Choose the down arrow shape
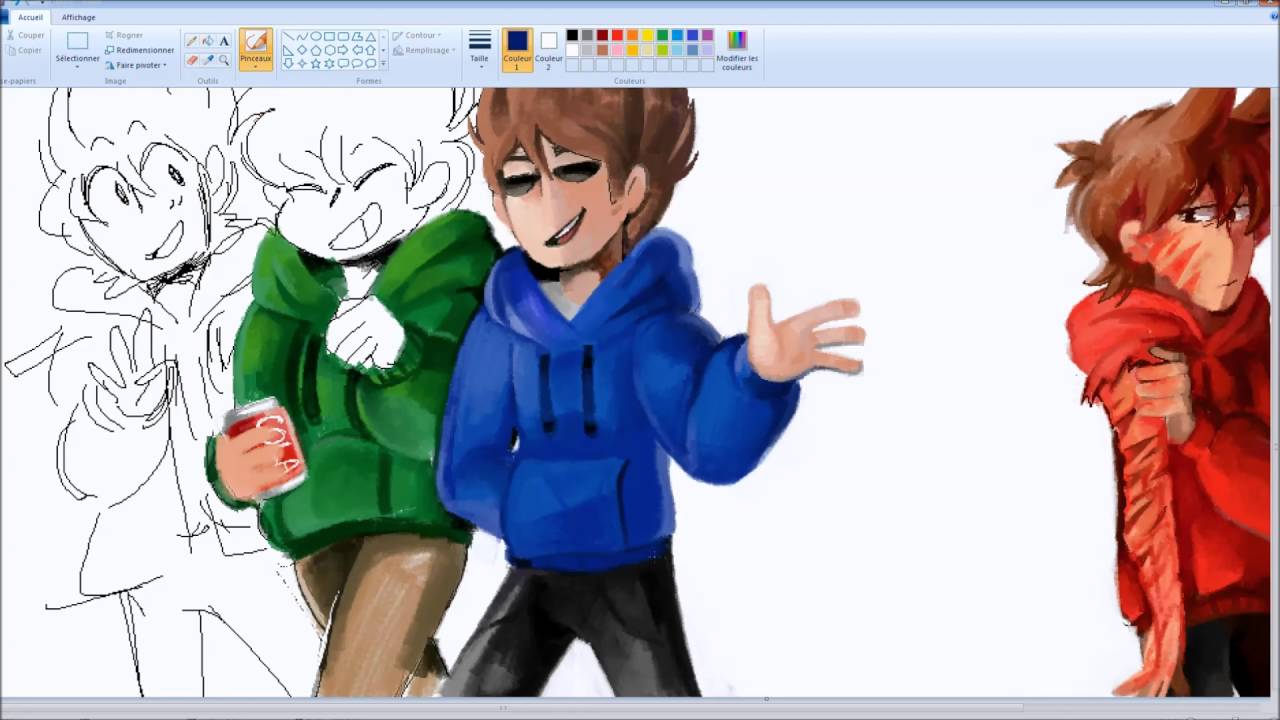 click(x=288, y=63)
